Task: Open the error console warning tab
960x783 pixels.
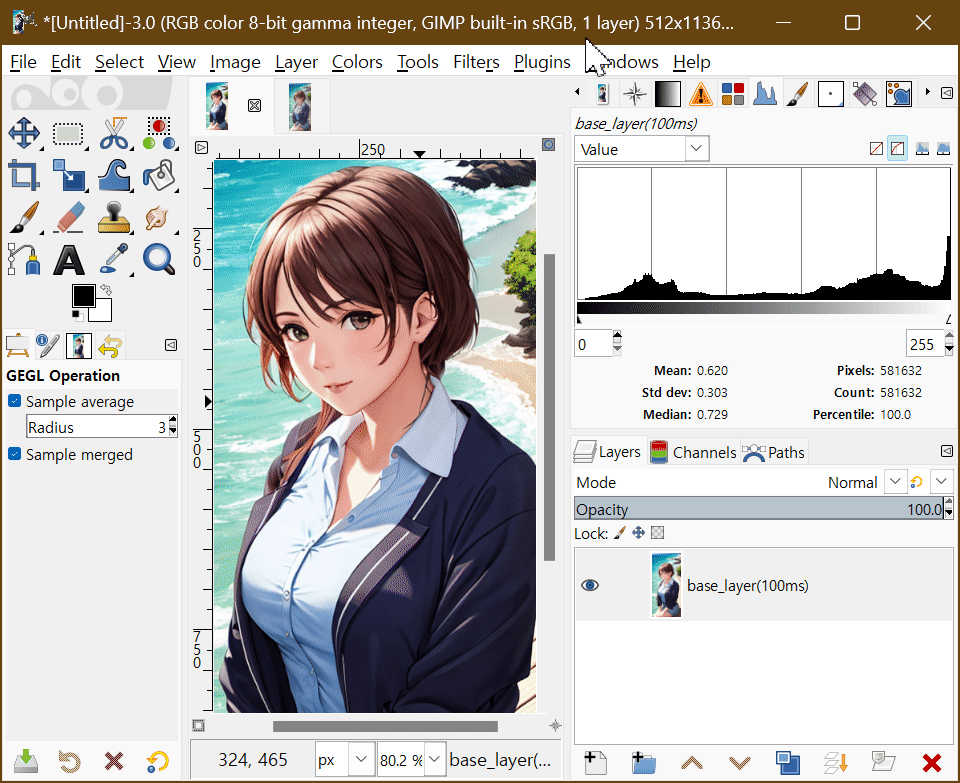Action: [x=700, y=94]
